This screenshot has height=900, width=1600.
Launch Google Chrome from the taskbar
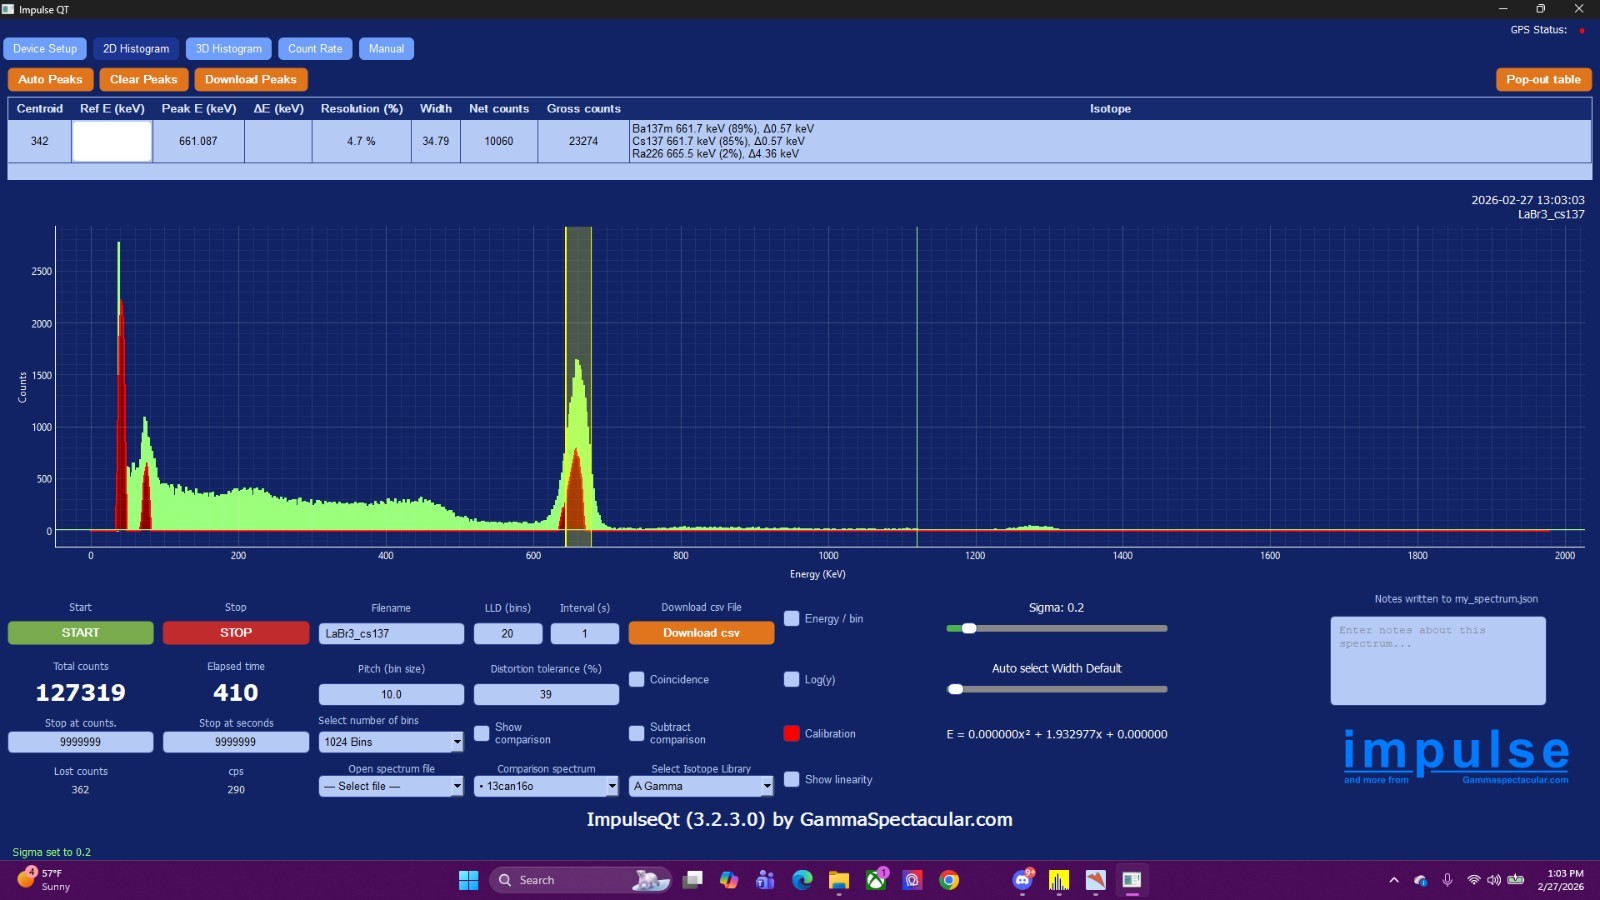[949, 880]
